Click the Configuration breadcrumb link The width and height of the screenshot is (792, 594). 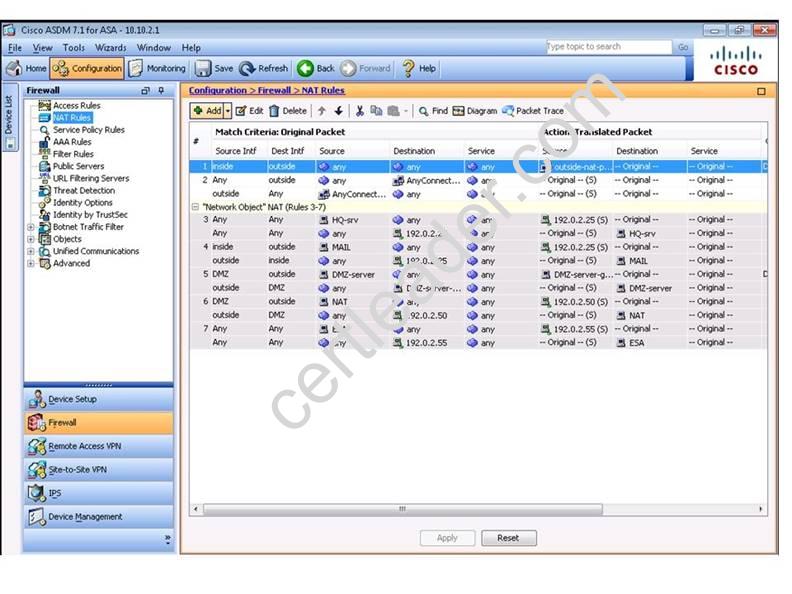(x=218, y=90)
